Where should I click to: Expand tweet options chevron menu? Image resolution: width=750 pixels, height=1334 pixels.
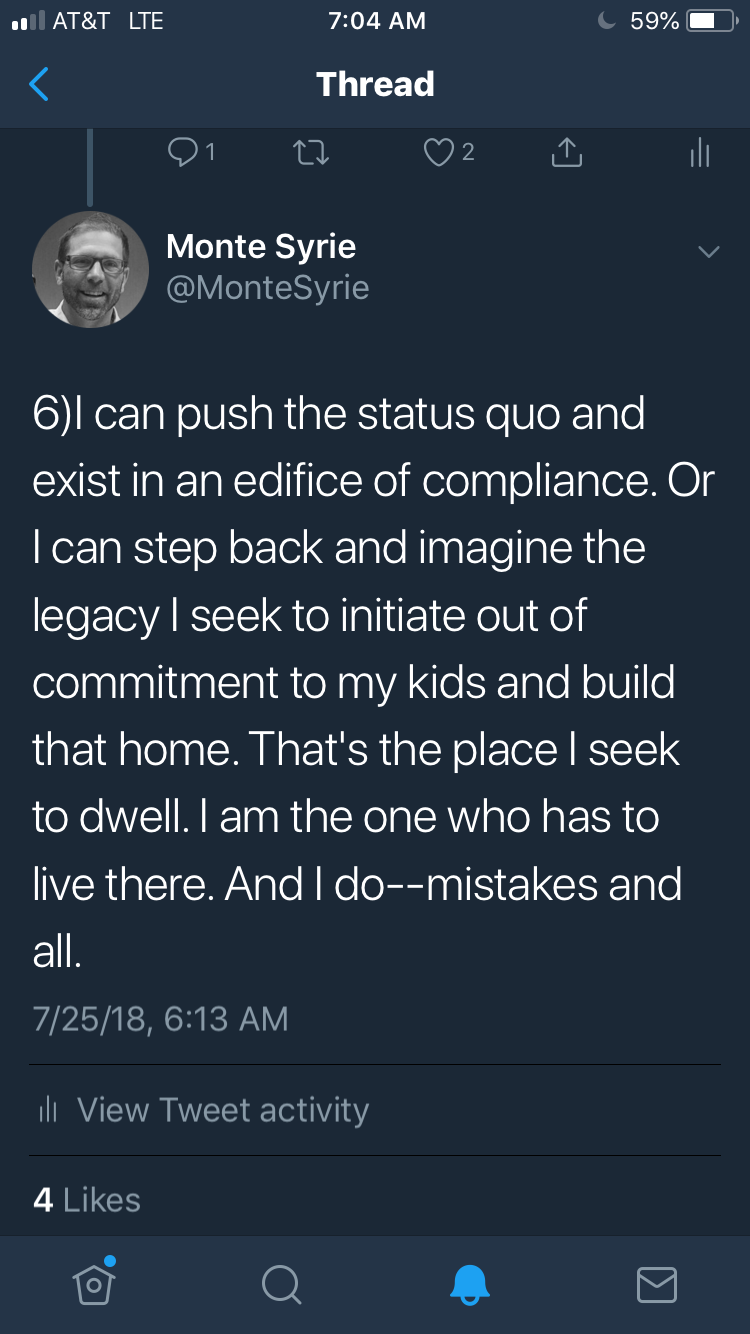pyautogui.click(x=708, y=252)
